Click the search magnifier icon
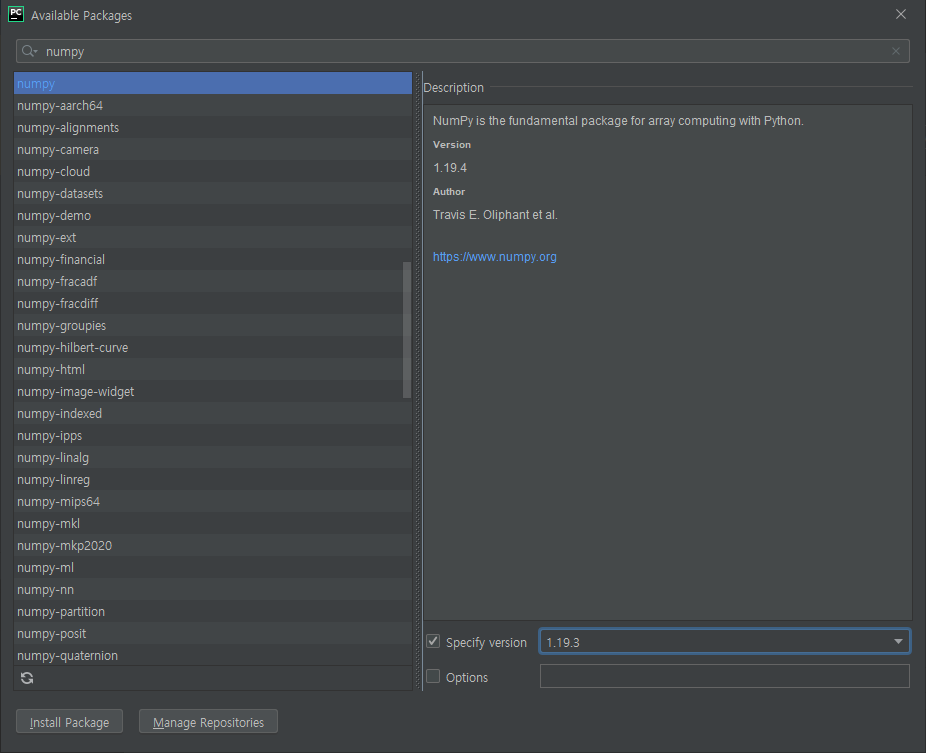The width and height of the screenshot is (926, 753). click(x=29, y=51)
